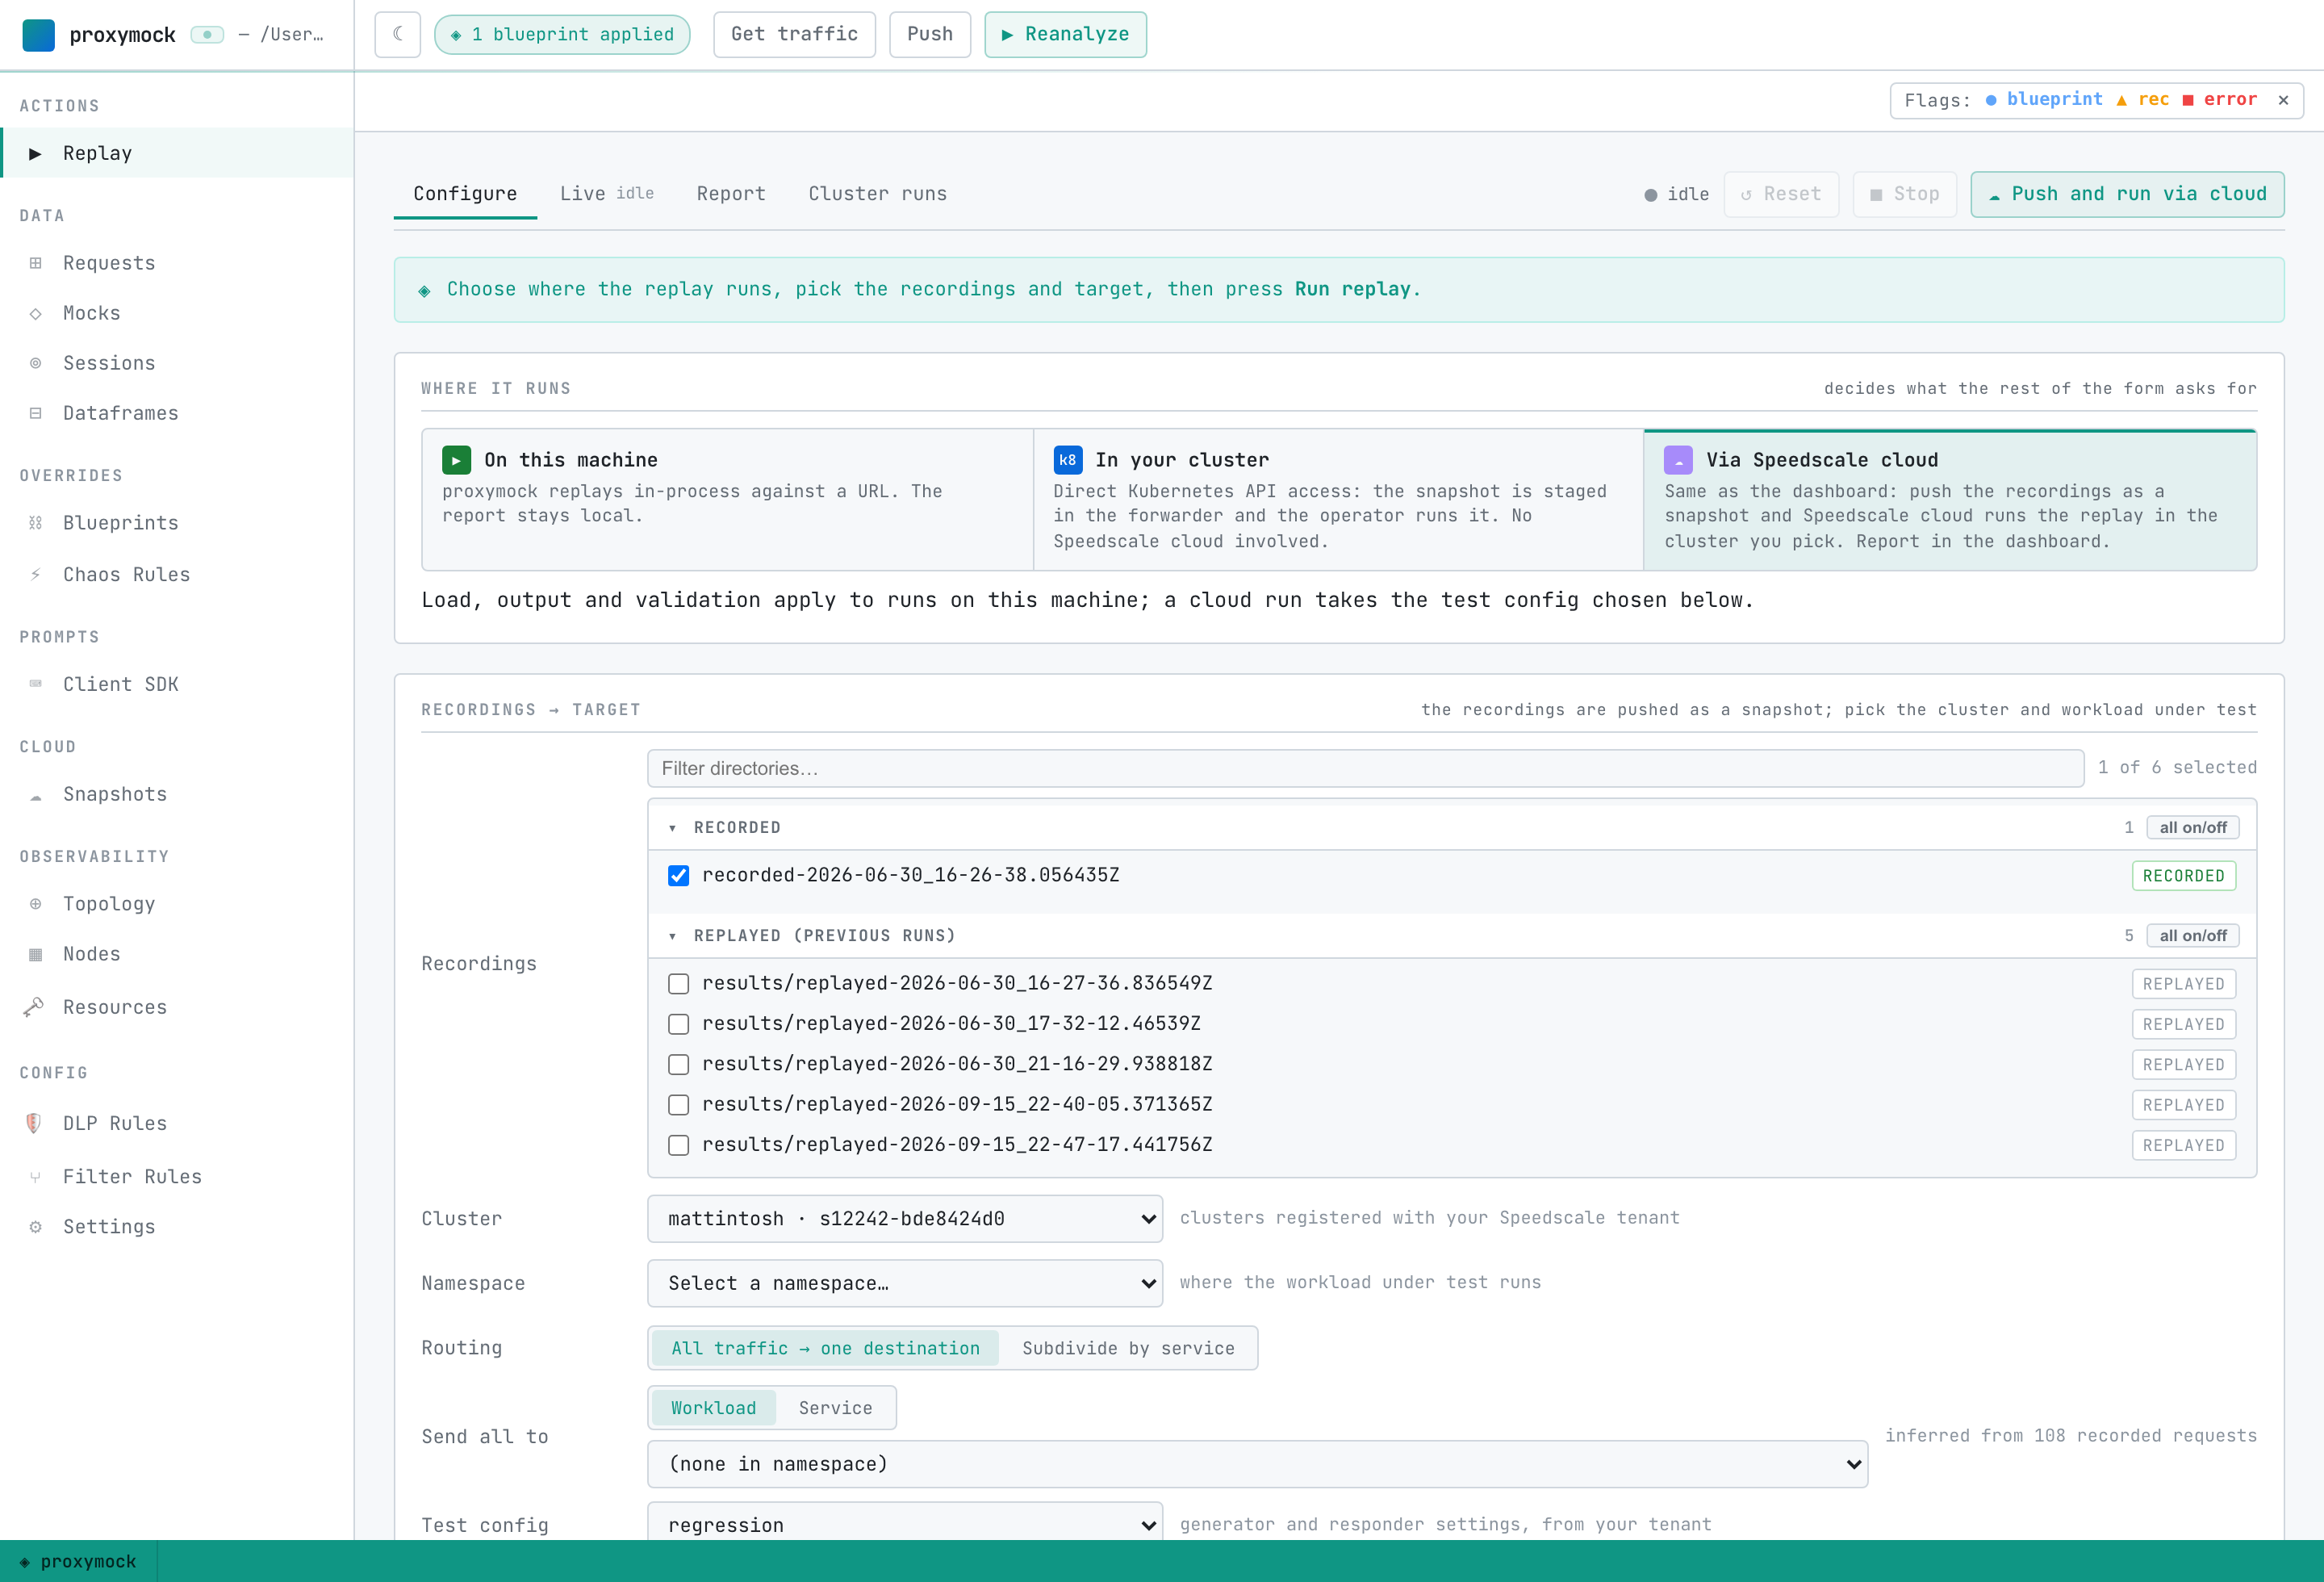Switch to the Configure tab
The image size is (2324, 1582).
pyautogui.click(x=465, y=194)
